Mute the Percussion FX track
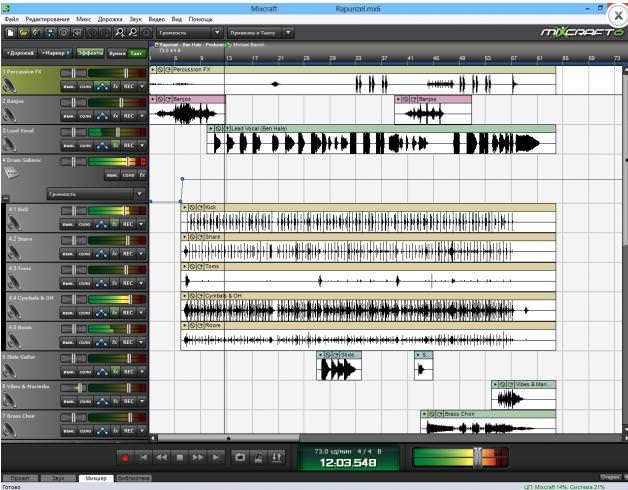This screenshot has height=490, width=628. pos(69,86)
